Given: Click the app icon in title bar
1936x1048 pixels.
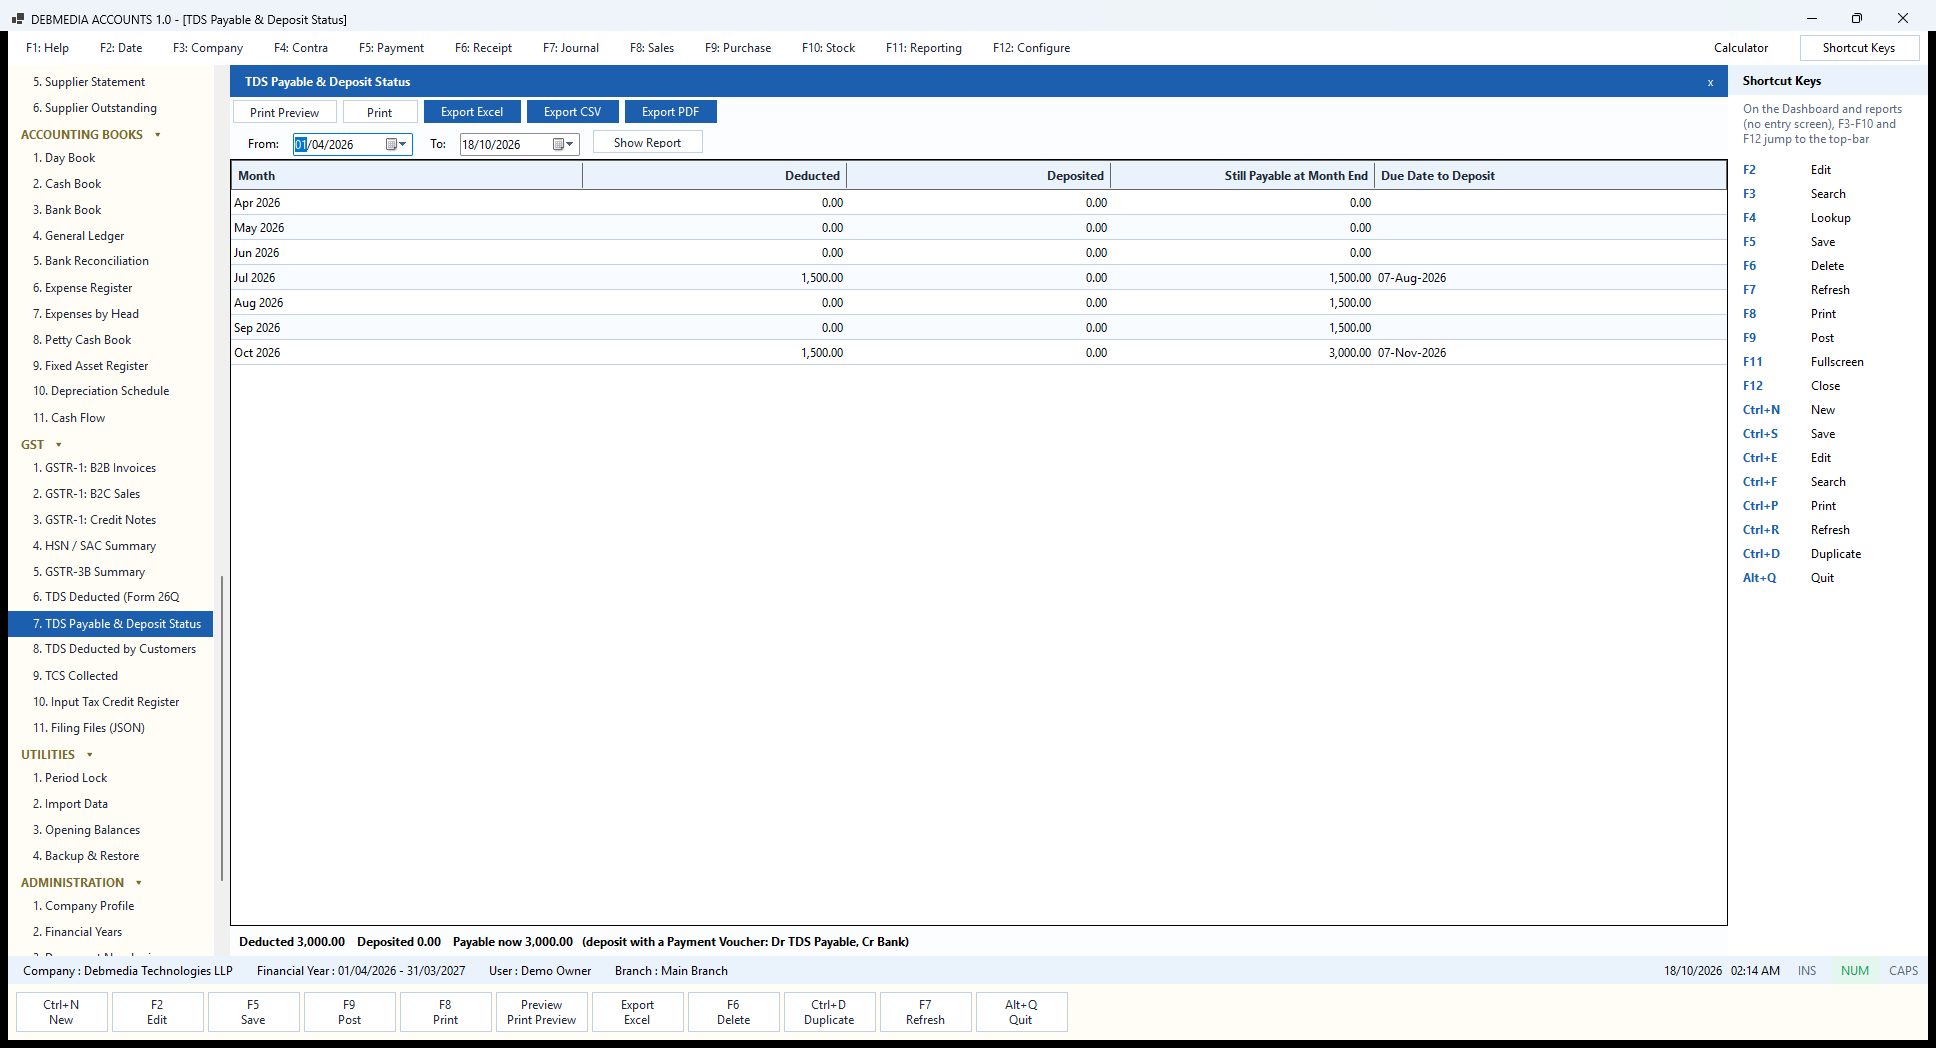Looking at the screenshot, I should (17, 19).
